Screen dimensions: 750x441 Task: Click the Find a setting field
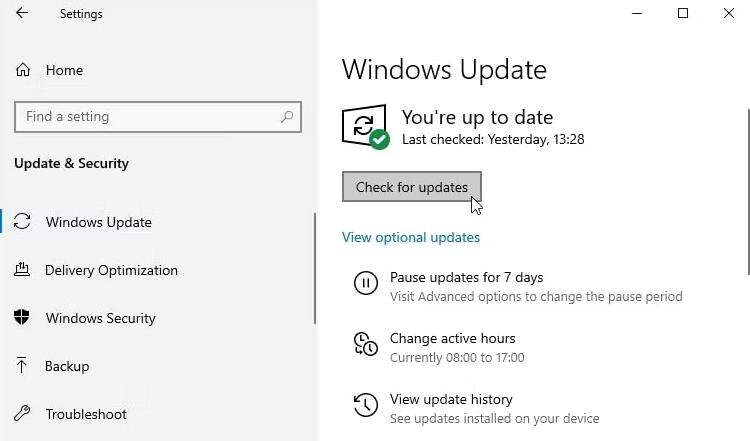pyautogui.click(x=158, y=117)
